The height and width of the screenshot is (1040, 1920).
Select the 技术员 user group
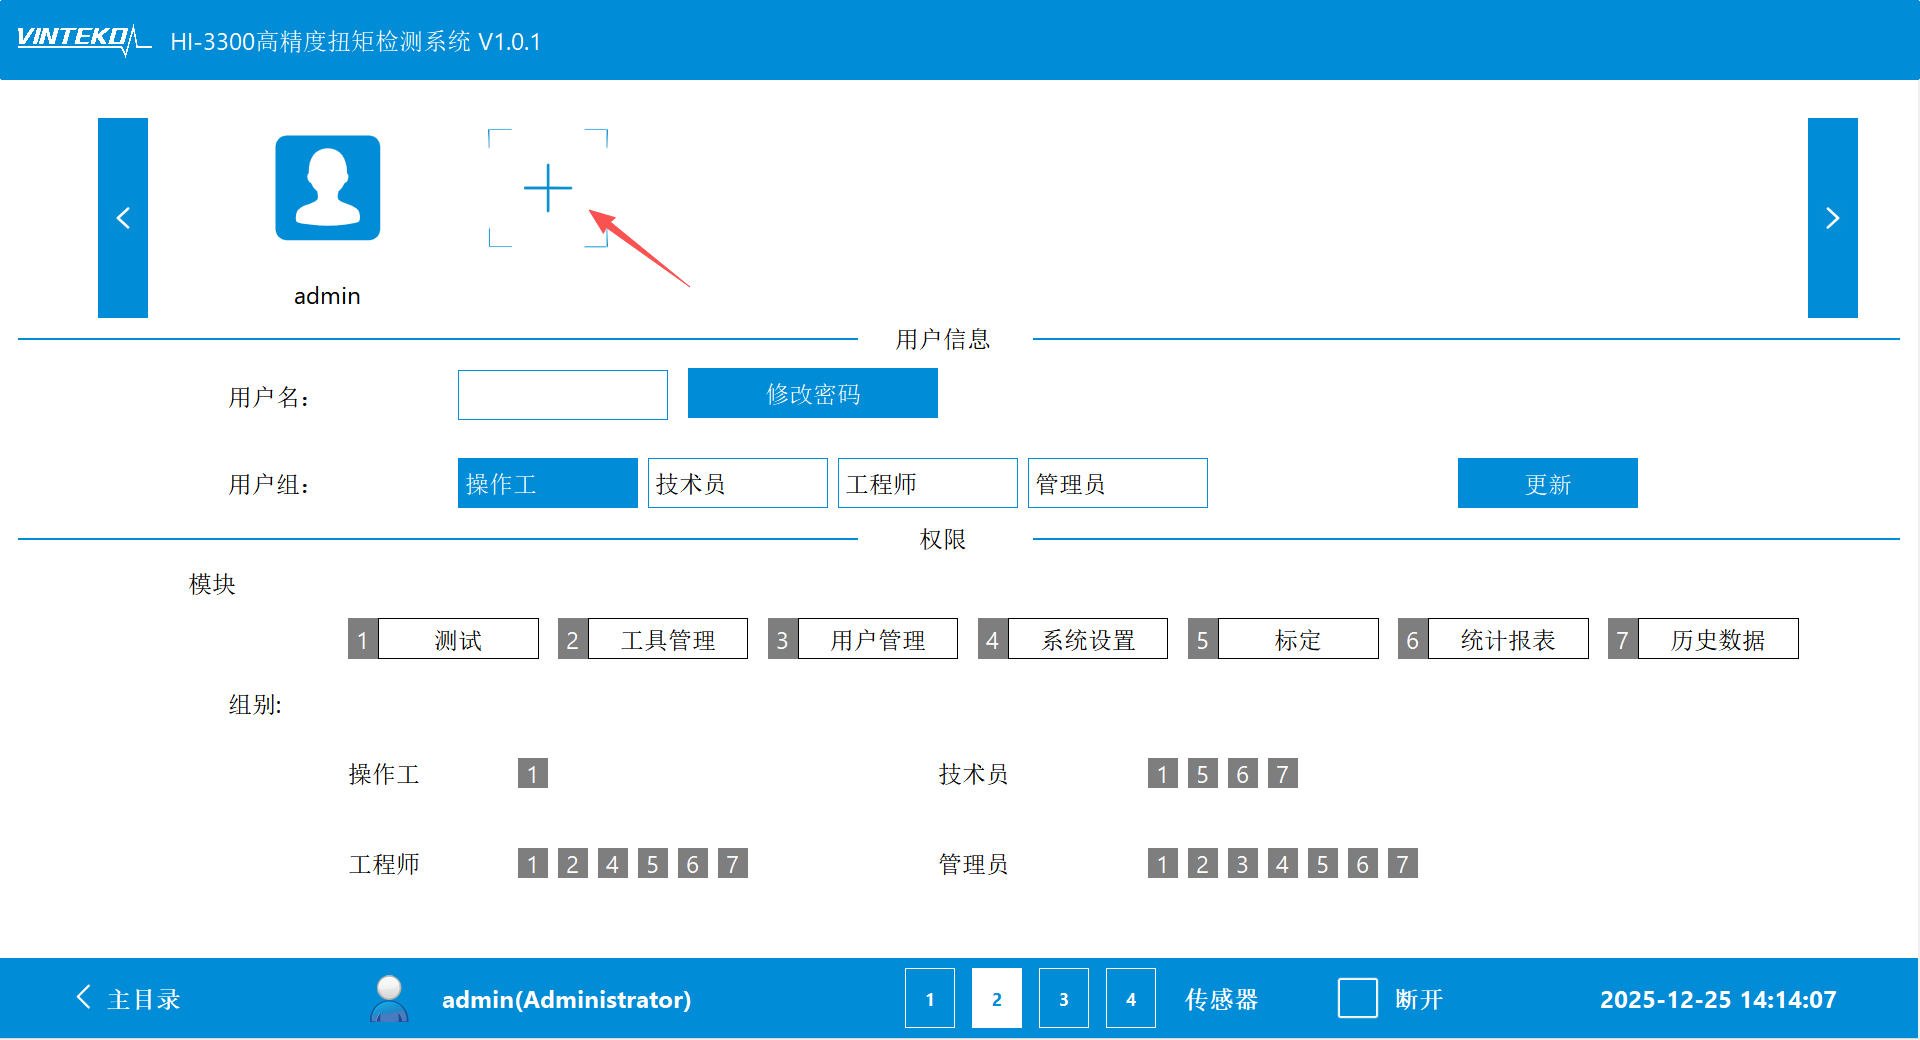[737, 483]
